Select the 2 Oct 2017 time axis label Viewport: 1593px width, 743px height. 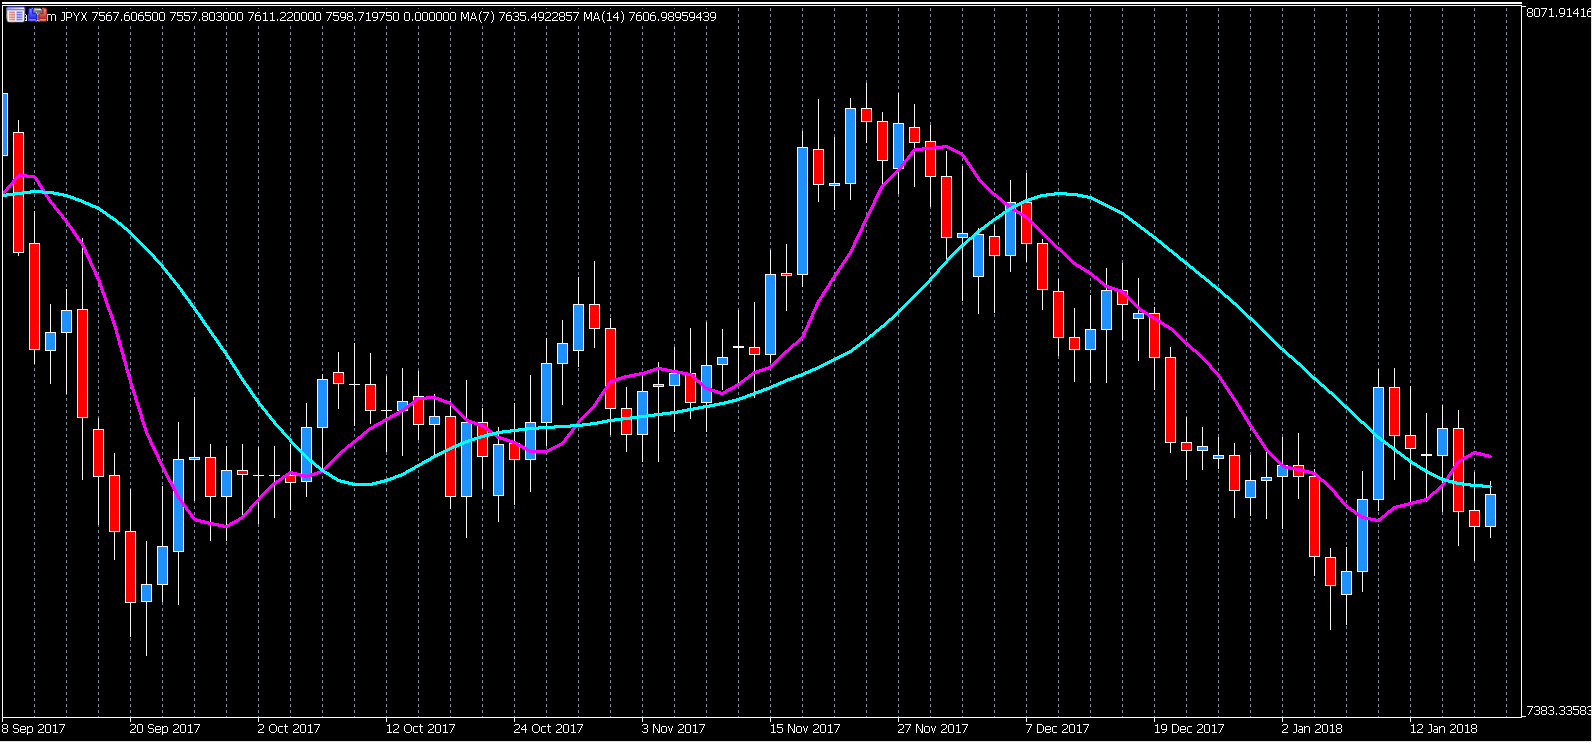(289, 729)
